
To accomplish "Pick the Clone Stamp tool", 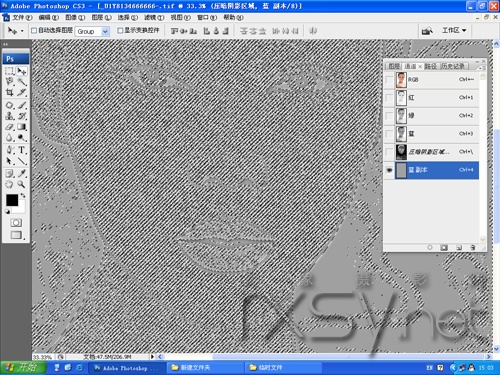I will [10, 116].
